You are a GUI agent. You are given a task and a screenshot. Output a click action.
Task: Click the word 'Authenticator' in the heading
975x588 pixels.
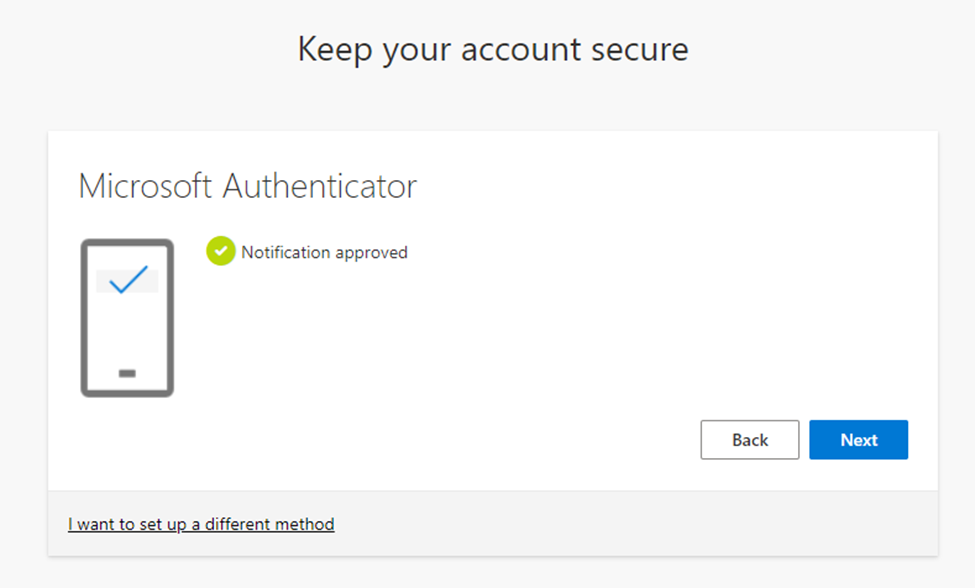[319, 186]
